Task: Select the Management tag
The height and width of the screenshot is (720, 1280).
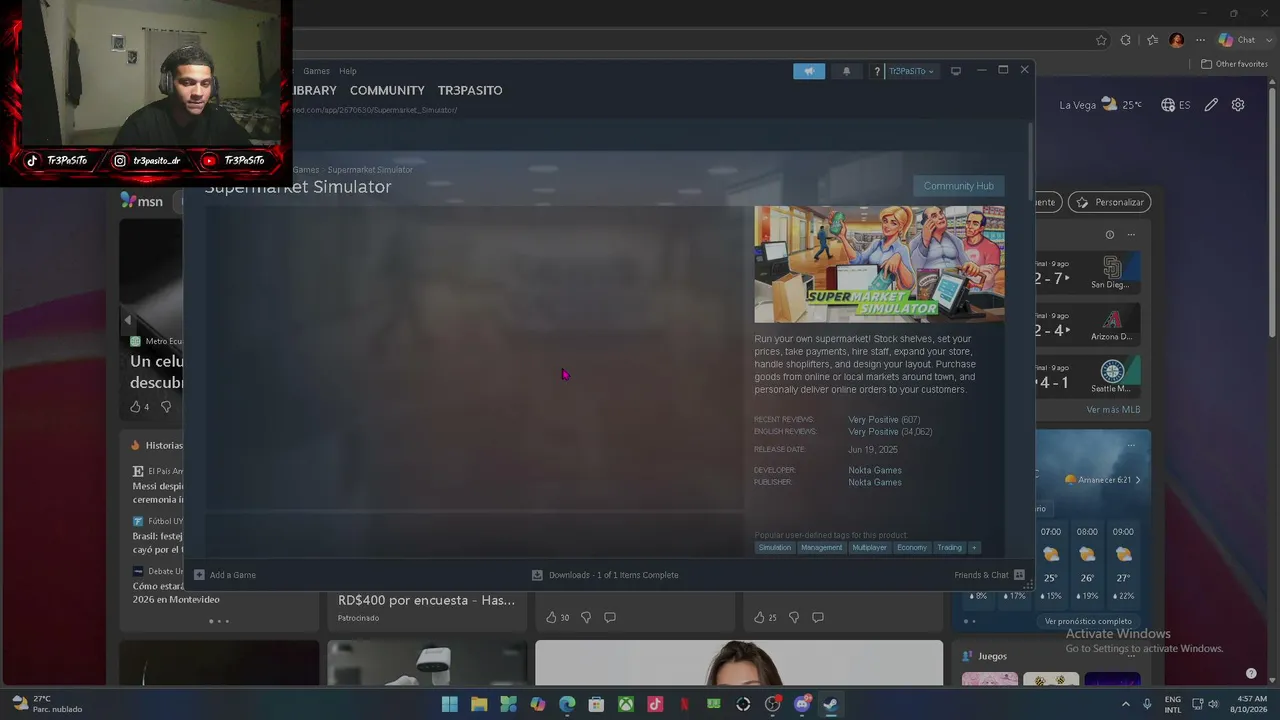Action: (821, 548)
